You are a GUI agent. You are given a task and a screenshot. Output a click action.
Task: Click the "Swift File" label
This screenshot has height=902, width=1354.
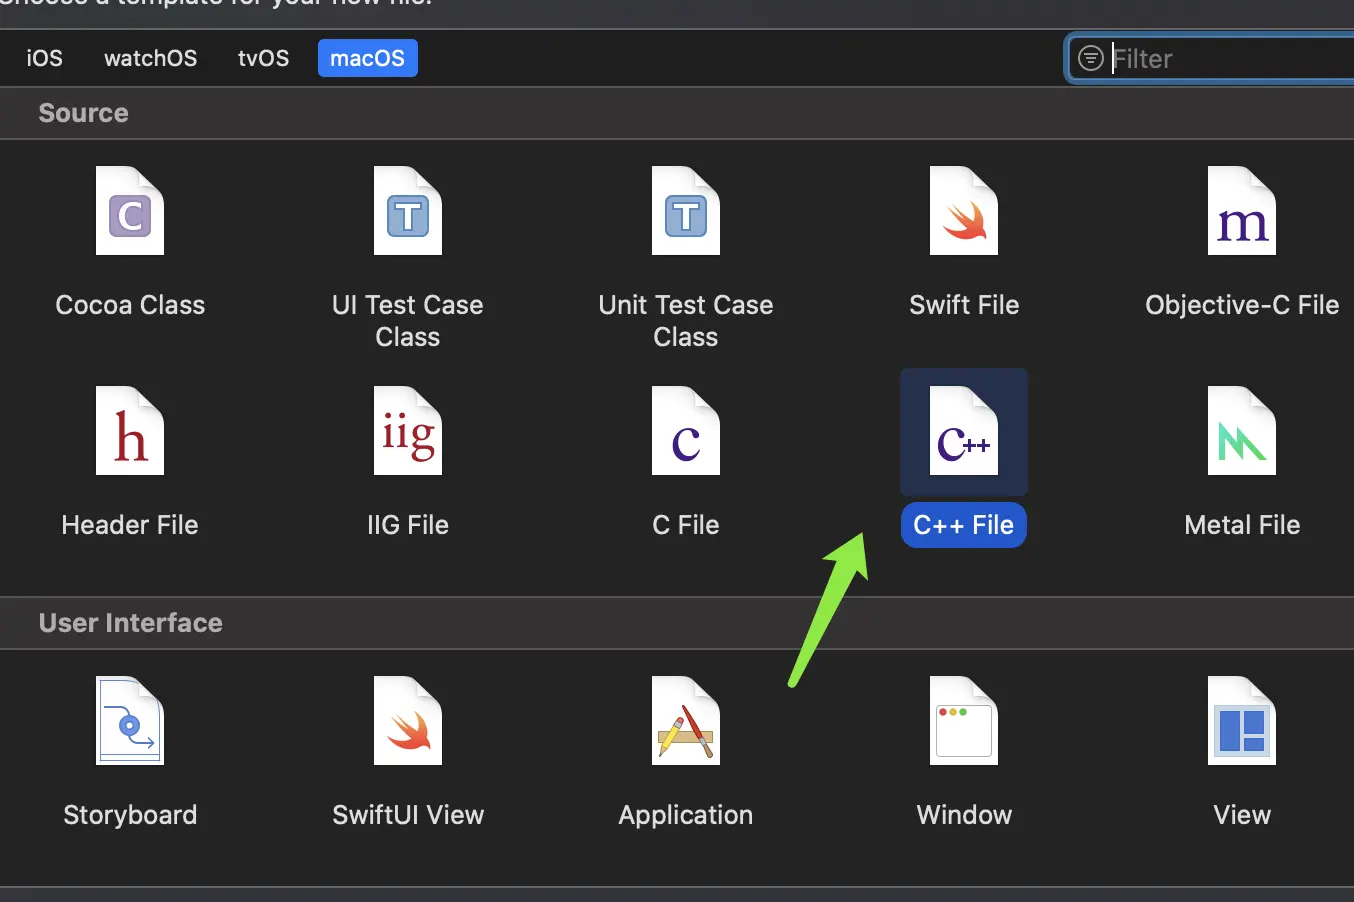964,305
